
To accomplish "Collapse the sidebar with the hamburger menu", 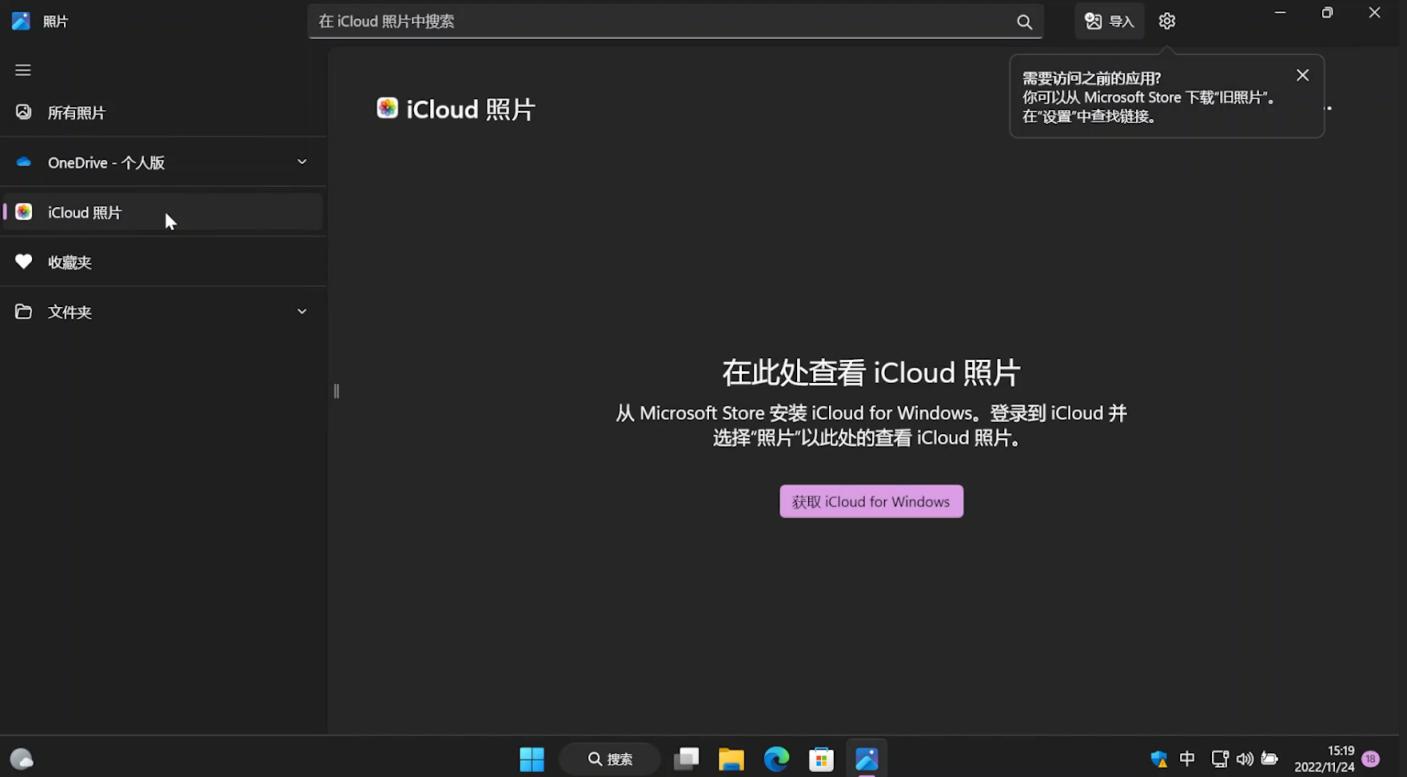I will (22, 70).
